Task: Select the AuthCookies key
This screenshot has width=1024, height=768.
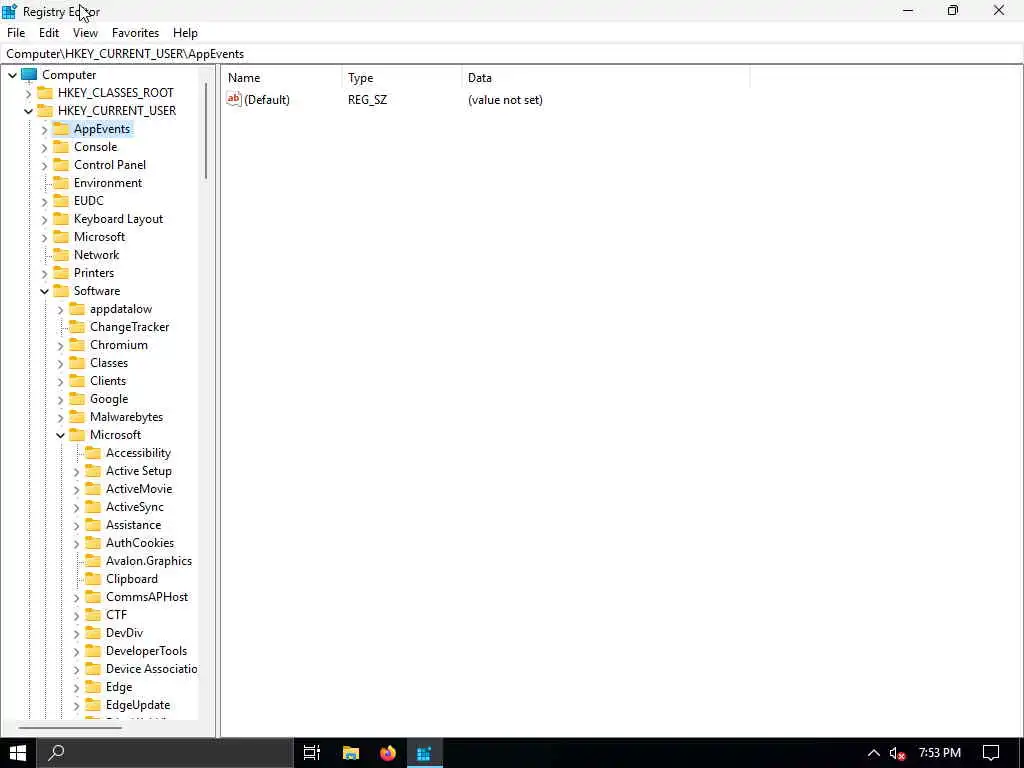Action: coord(140,543)
